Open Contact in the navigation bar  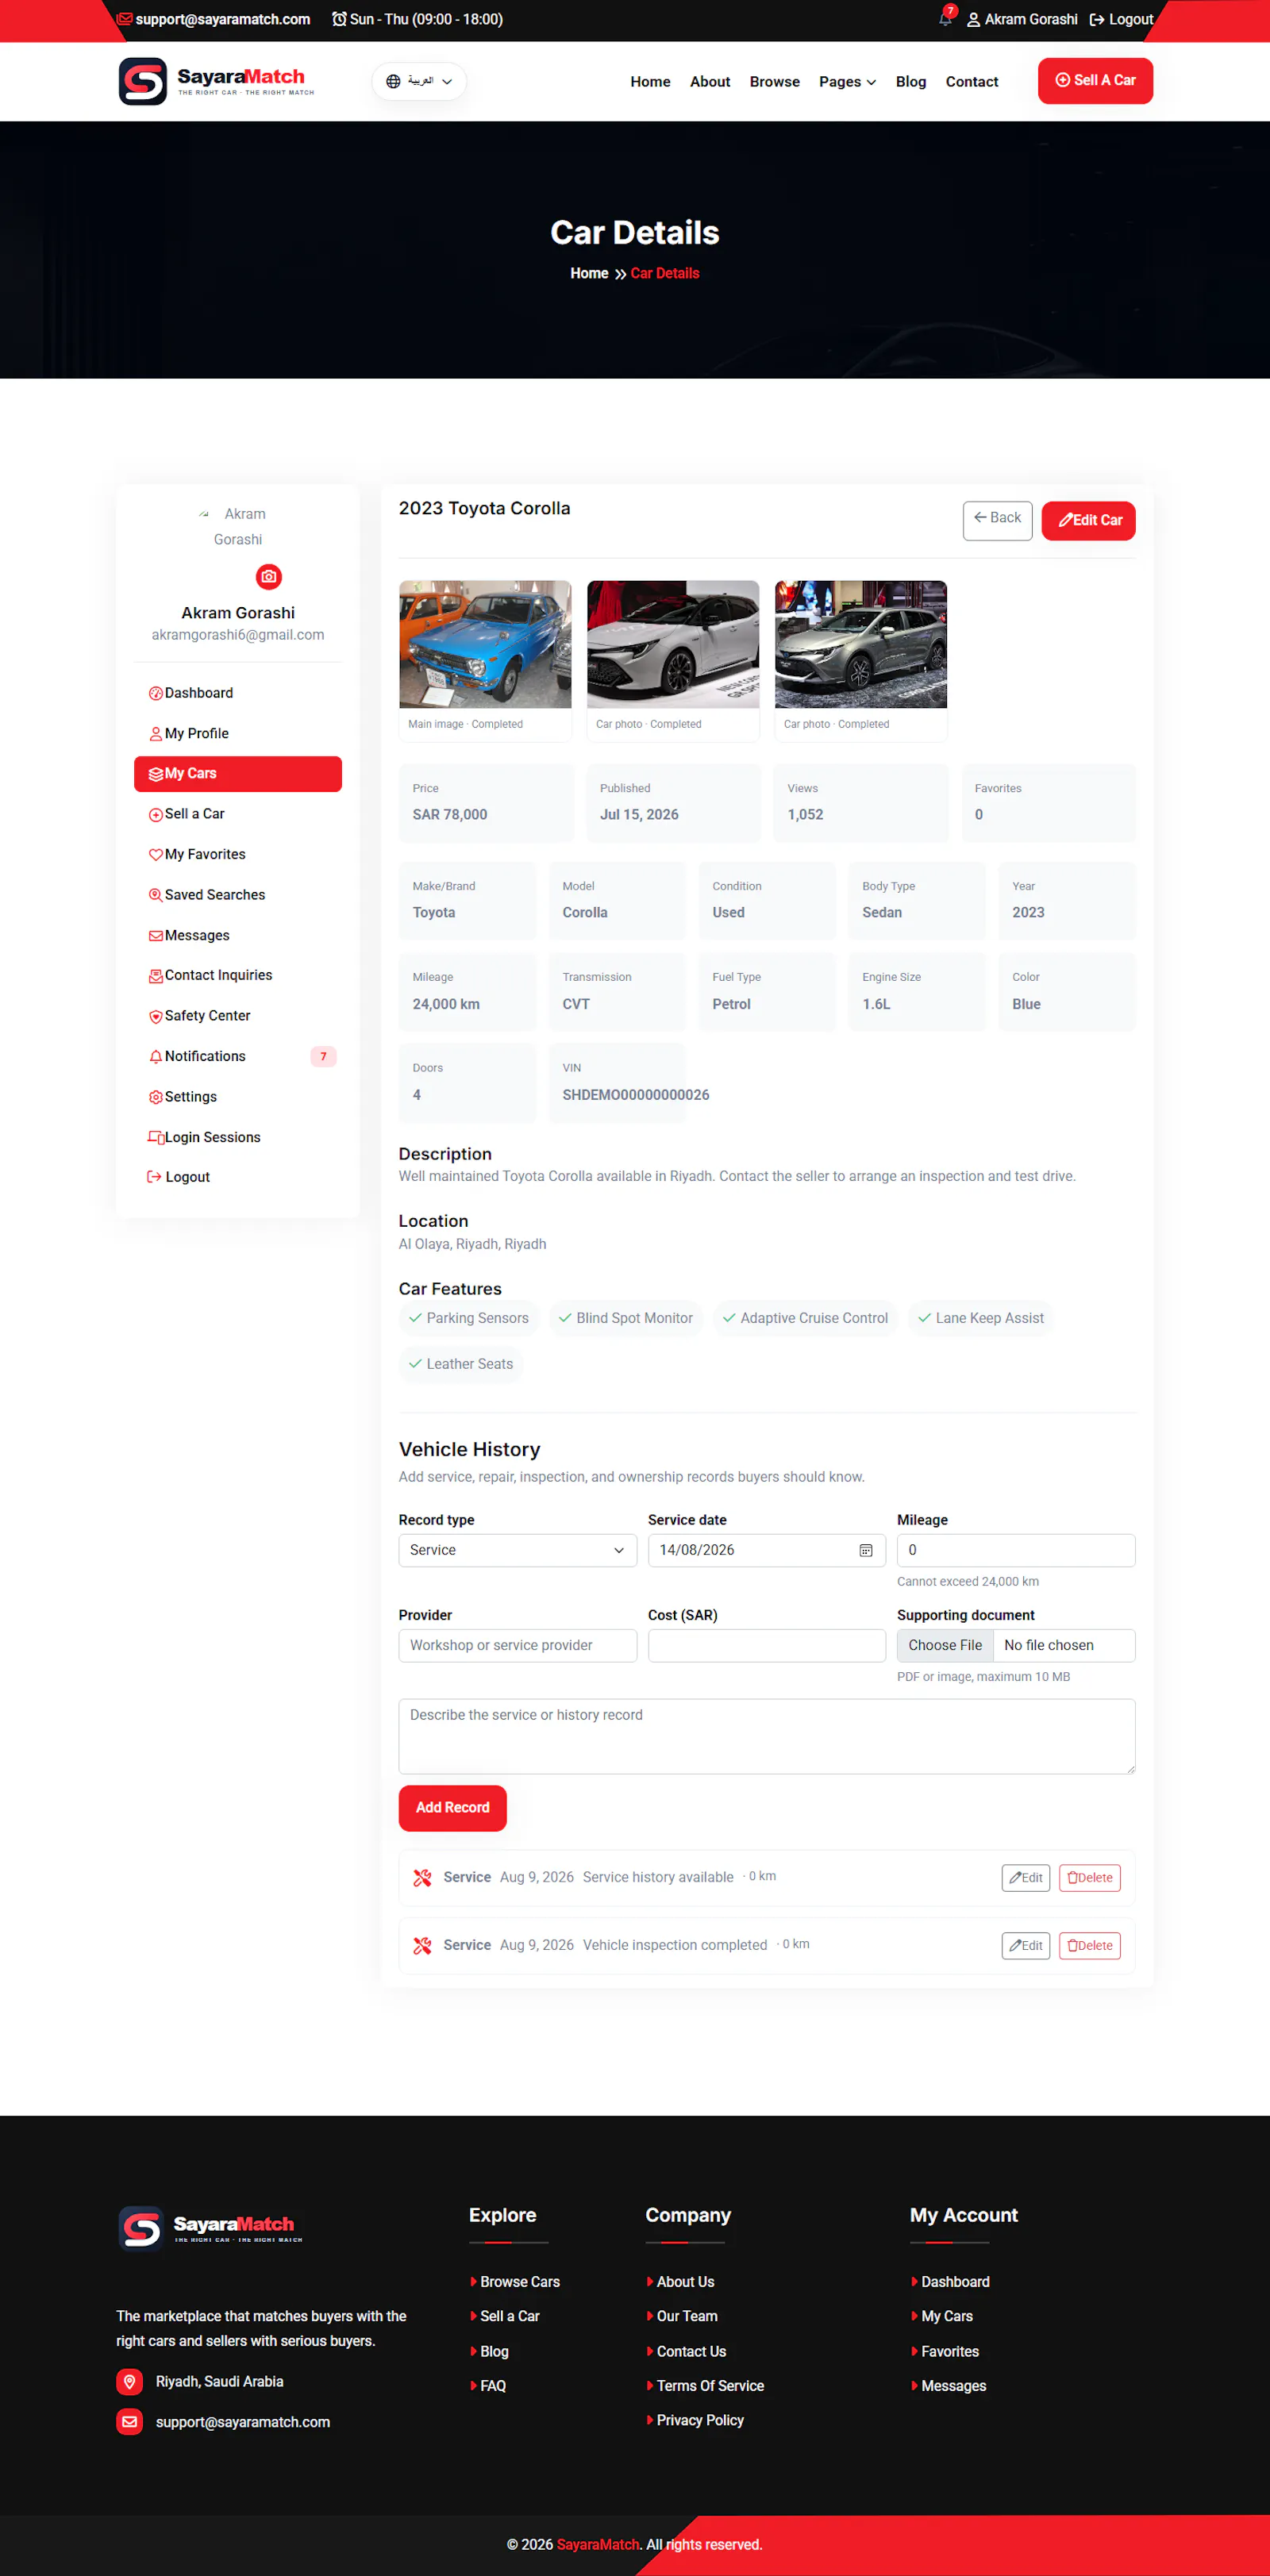(972, 82)
